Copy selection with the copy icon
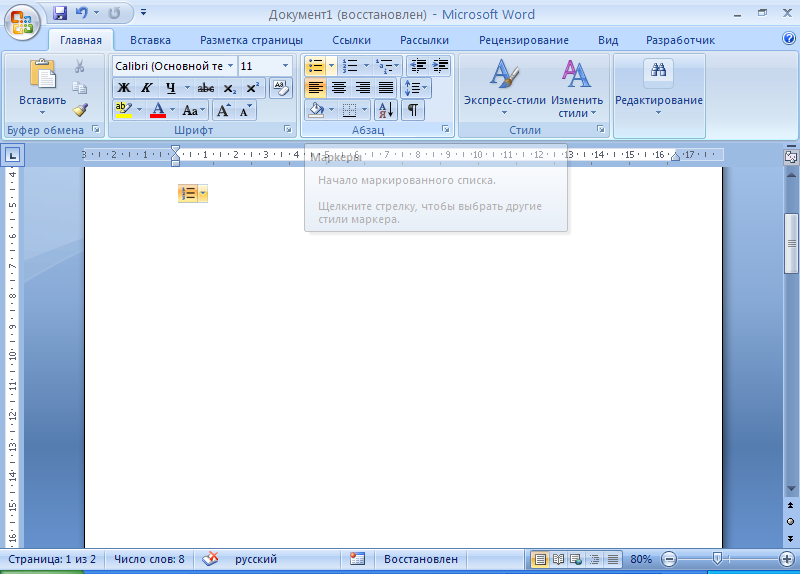 point(80,88)
